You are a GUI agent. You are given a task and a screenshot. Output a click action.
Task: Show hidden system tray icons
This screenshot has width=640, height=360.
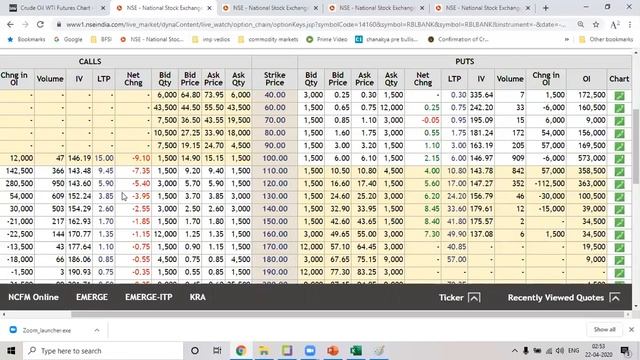tap(515, 351)
